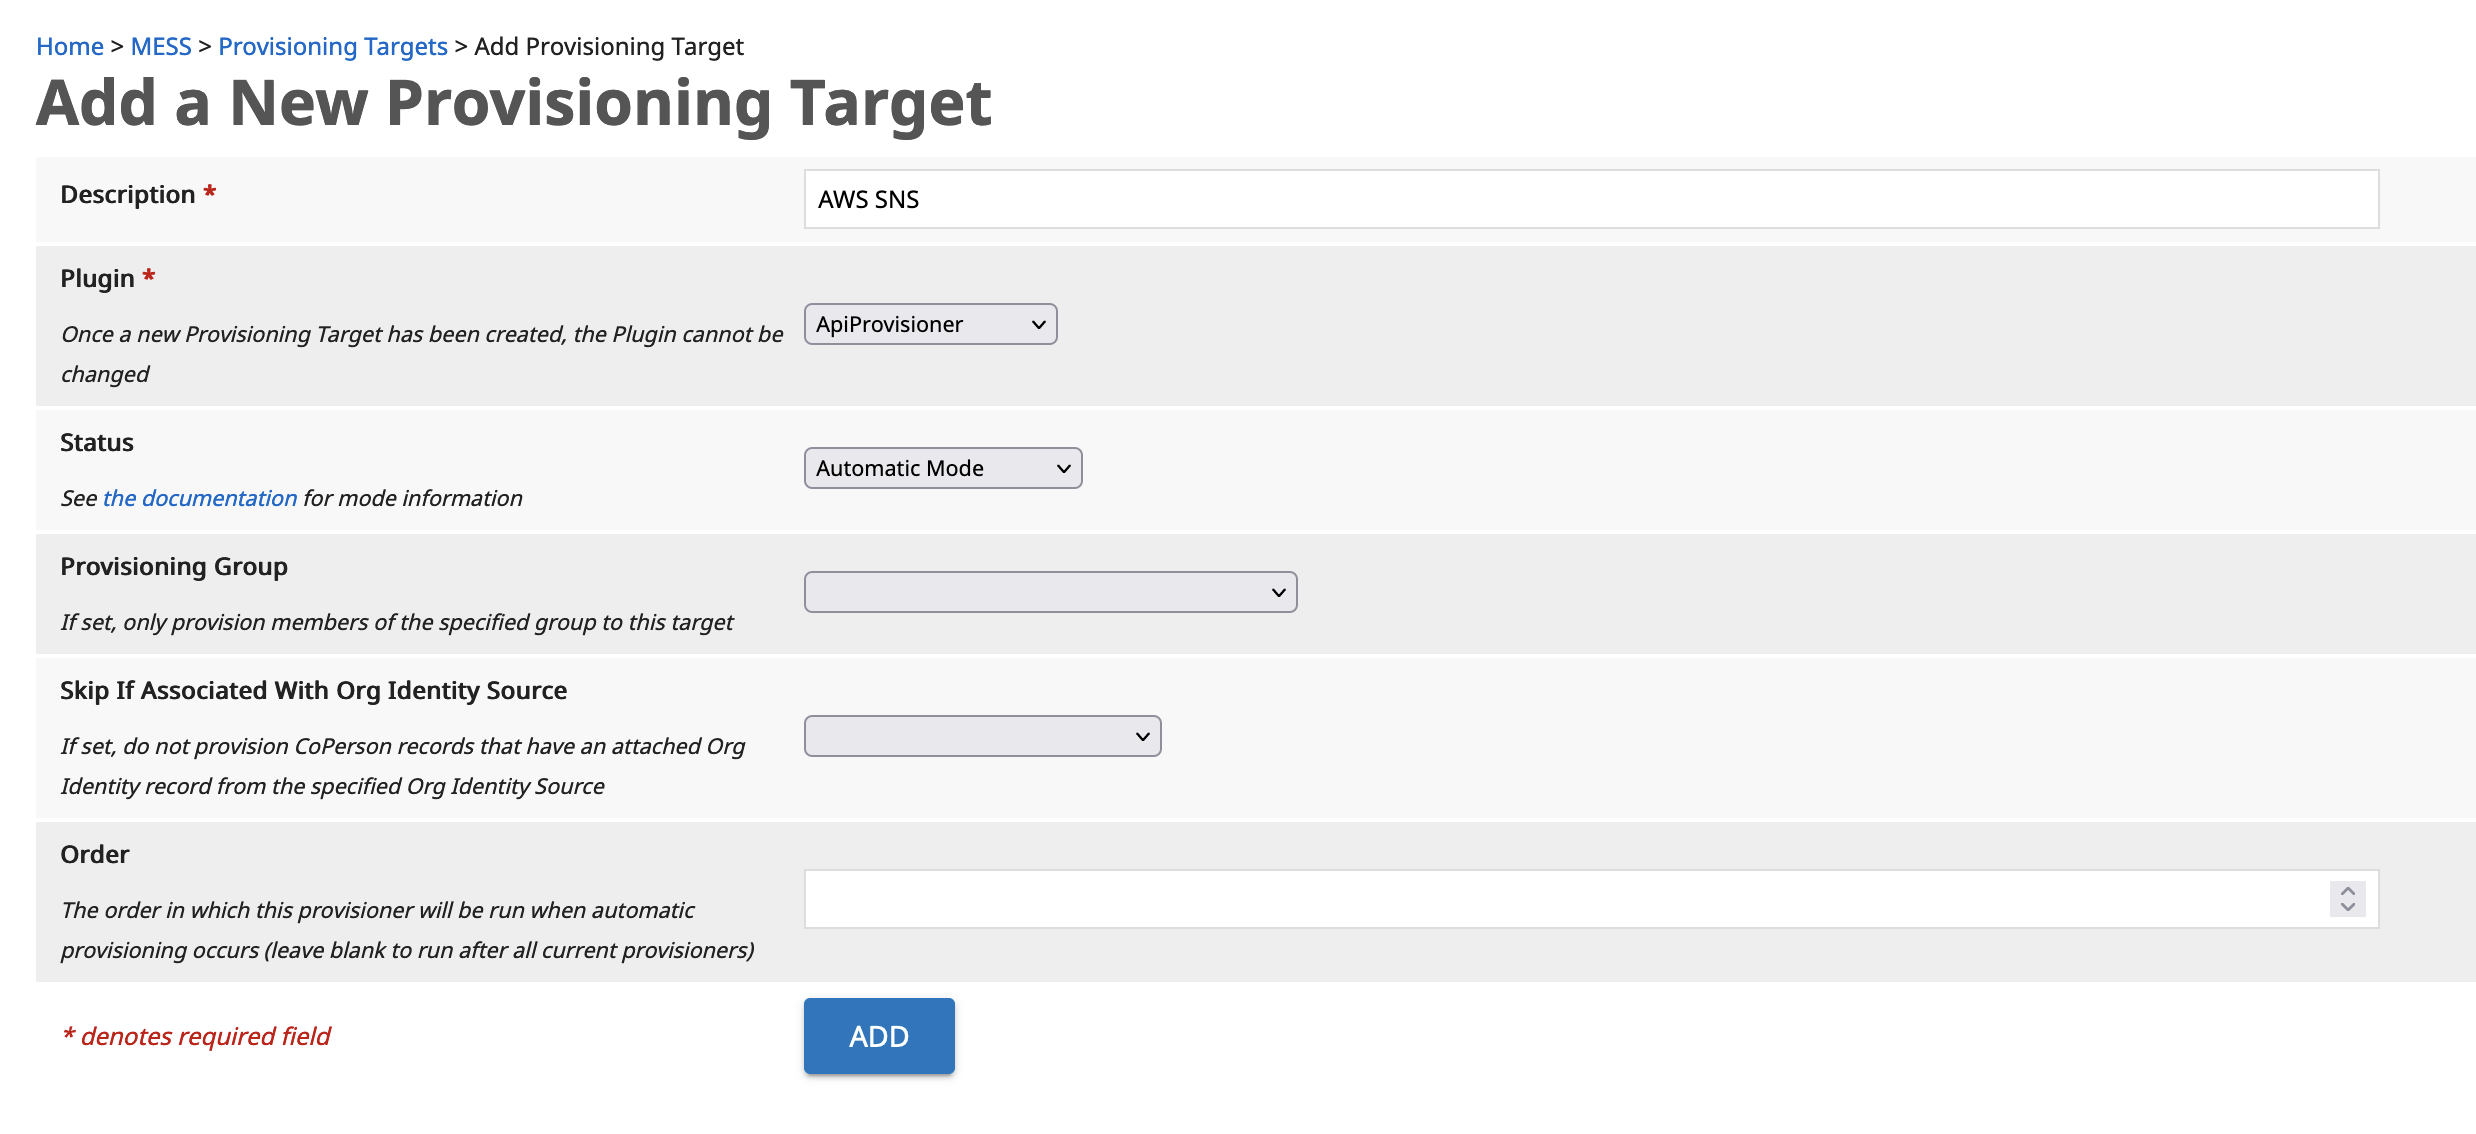The height and width of the screenshot is (1134, 2476).
Task: Click the 'denotes required field' note
Action: coord(196,1036)
